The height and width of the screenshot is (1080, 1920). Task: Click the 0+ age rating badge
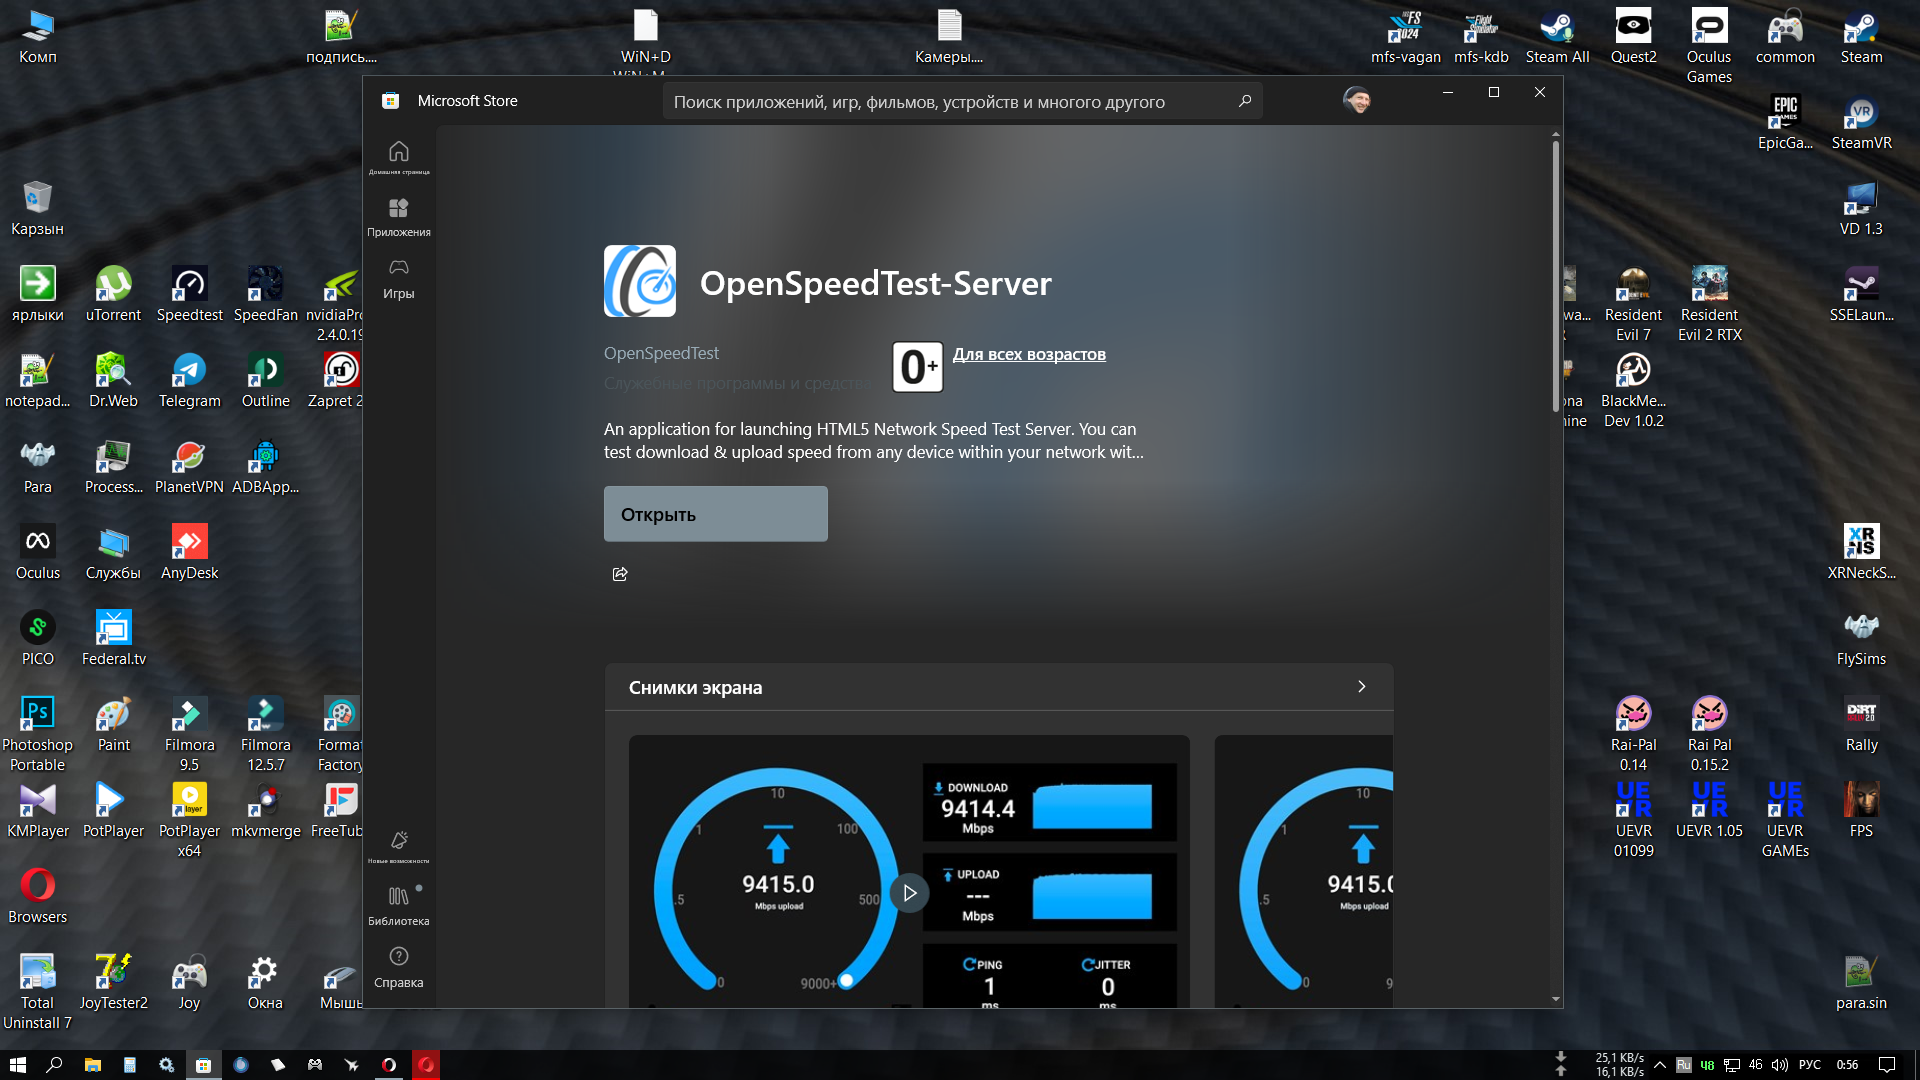[x=917, y=367]
